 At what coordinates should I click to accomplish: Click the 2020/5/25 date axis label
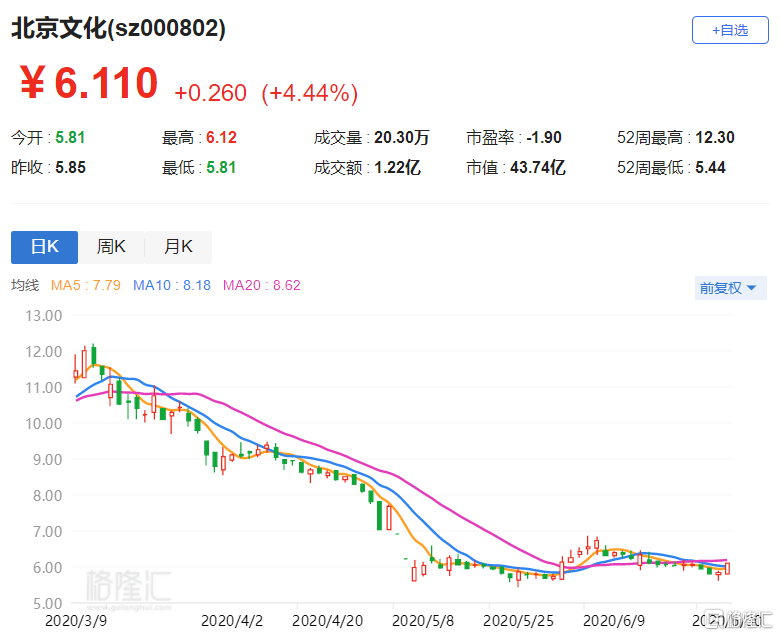[x=518, y=621]
